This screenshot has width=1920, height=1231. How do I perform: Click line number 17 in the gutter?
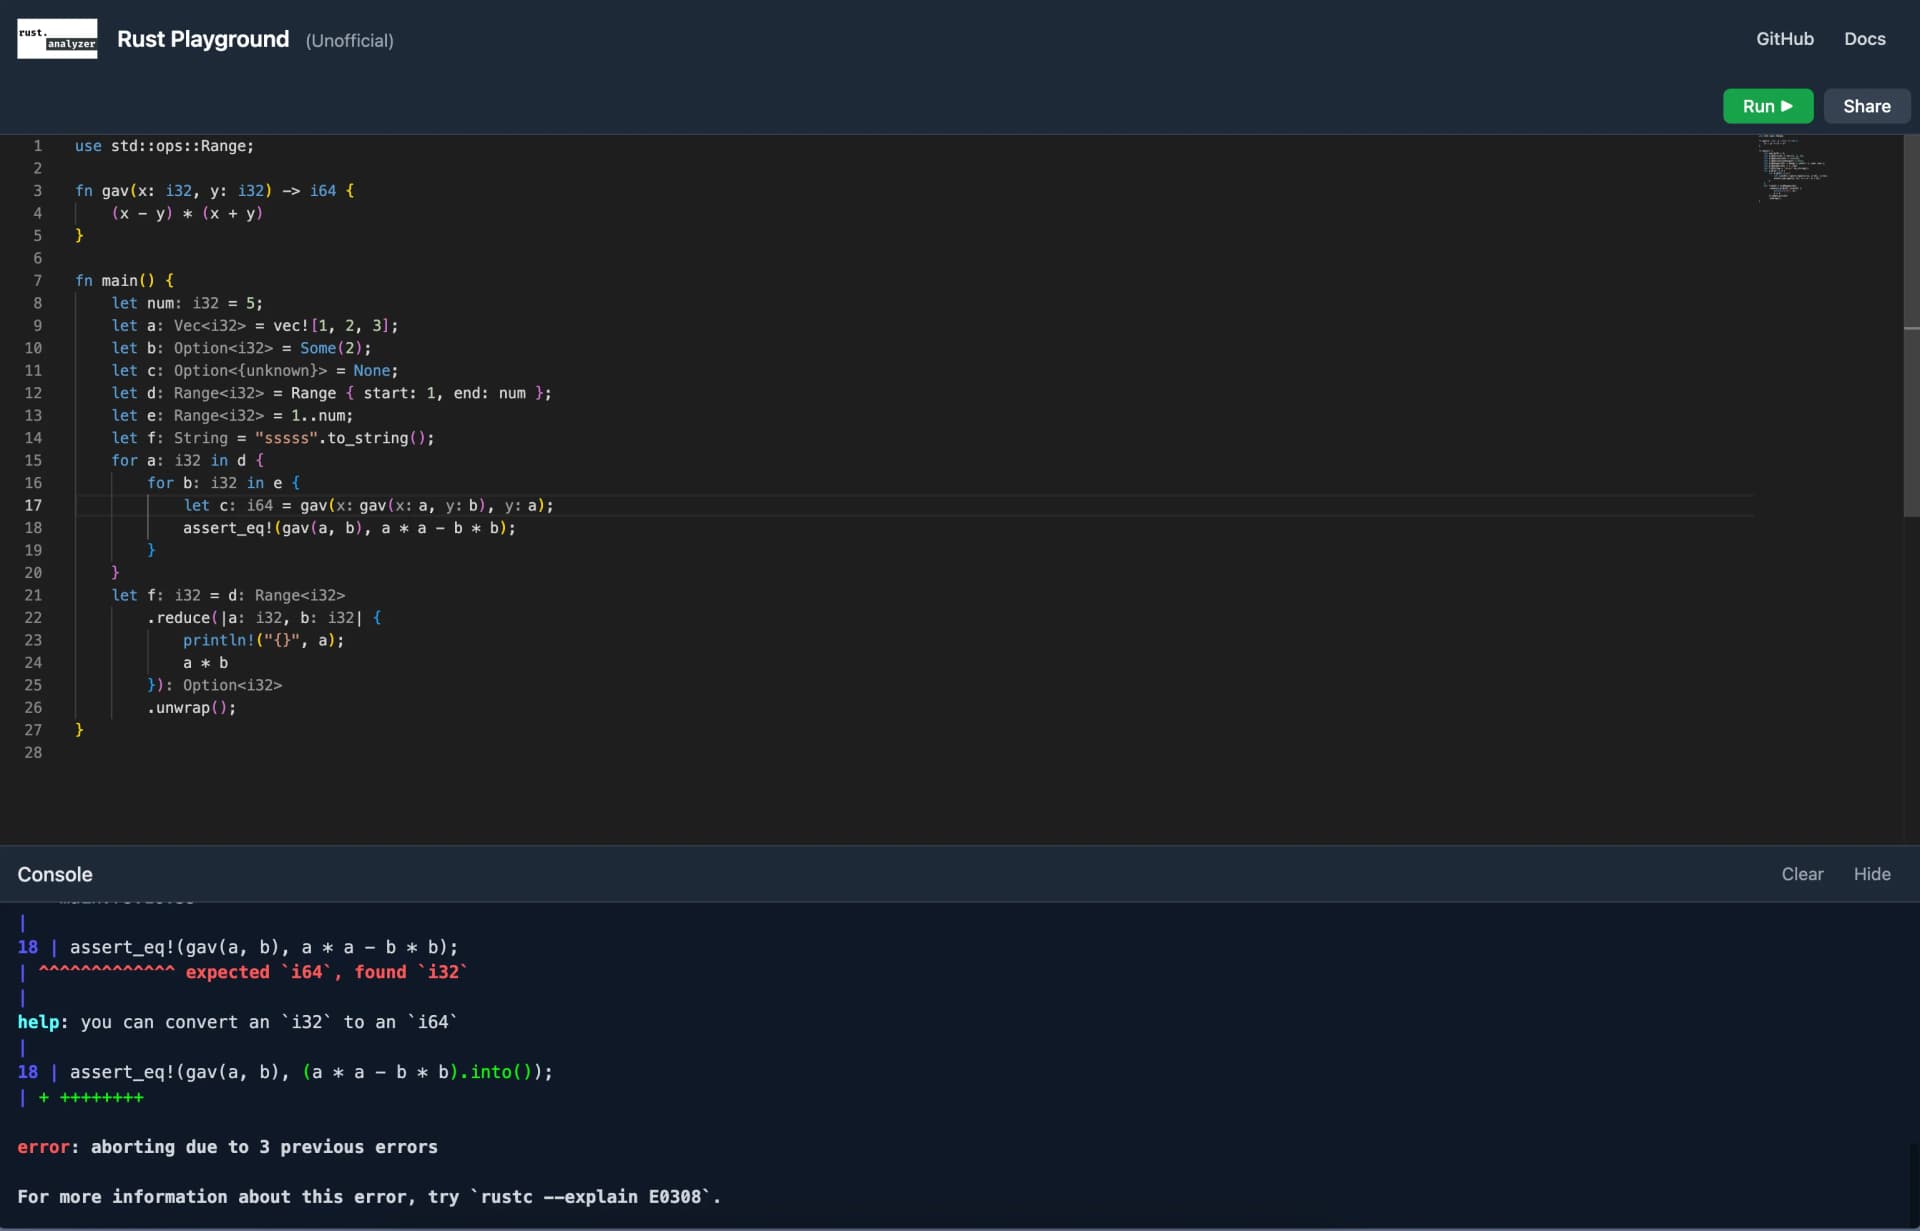(x=33, y=506)
